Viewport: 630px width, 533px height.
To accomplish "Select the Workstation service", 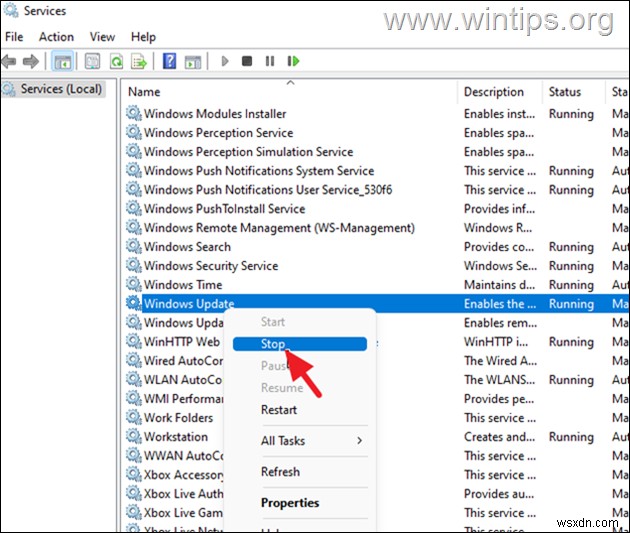I will (x=176, y=437).
